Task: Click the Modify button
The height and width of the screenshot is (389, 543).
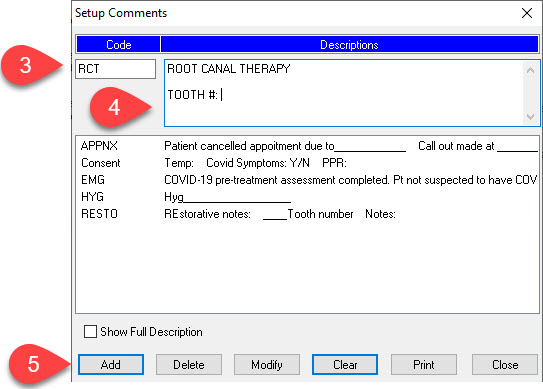Action: (267, 364)
